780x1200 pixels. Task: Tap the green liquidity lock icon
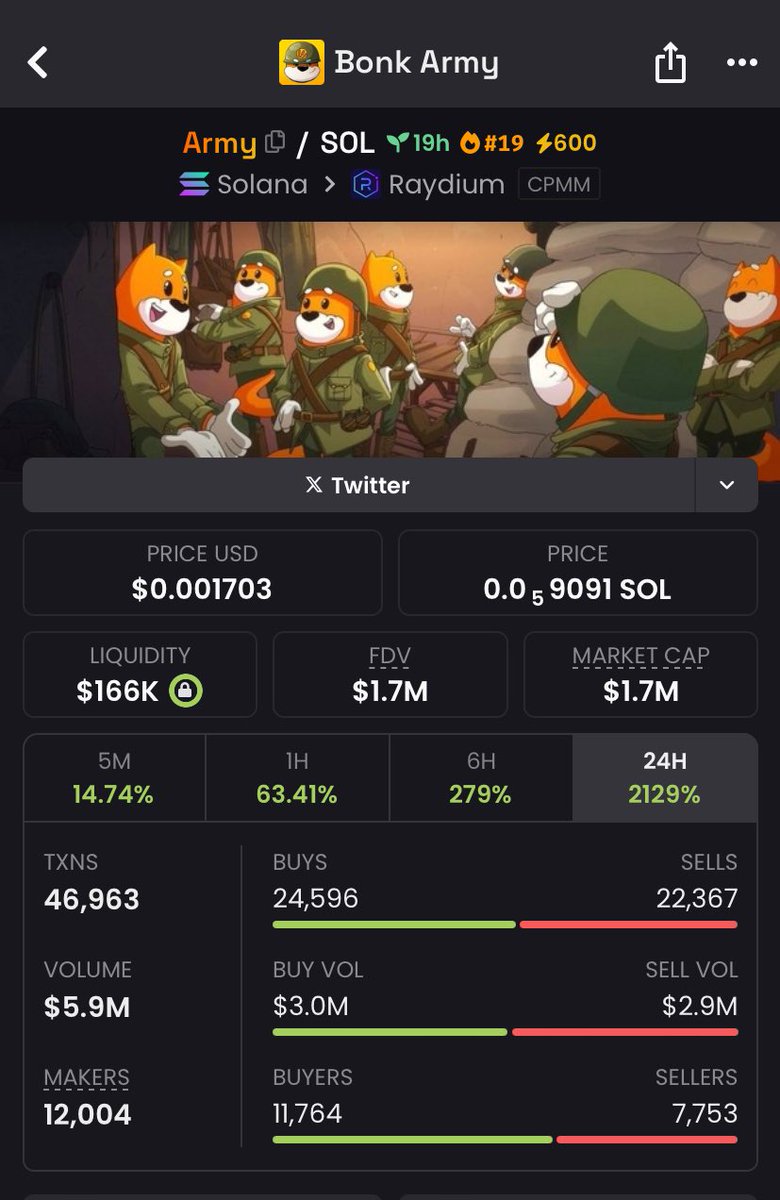coord(186,690)
